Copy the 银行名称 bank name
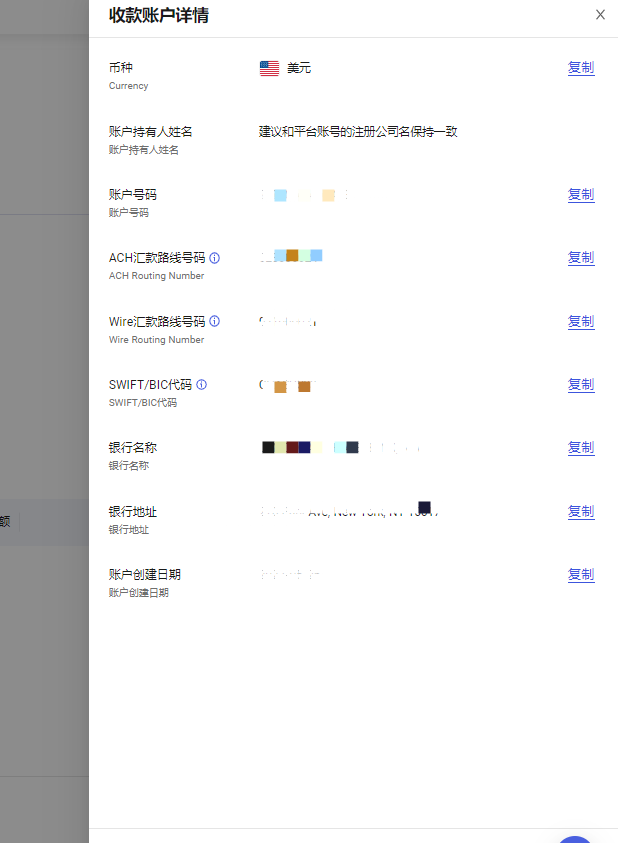 click(x=580, y=448)
